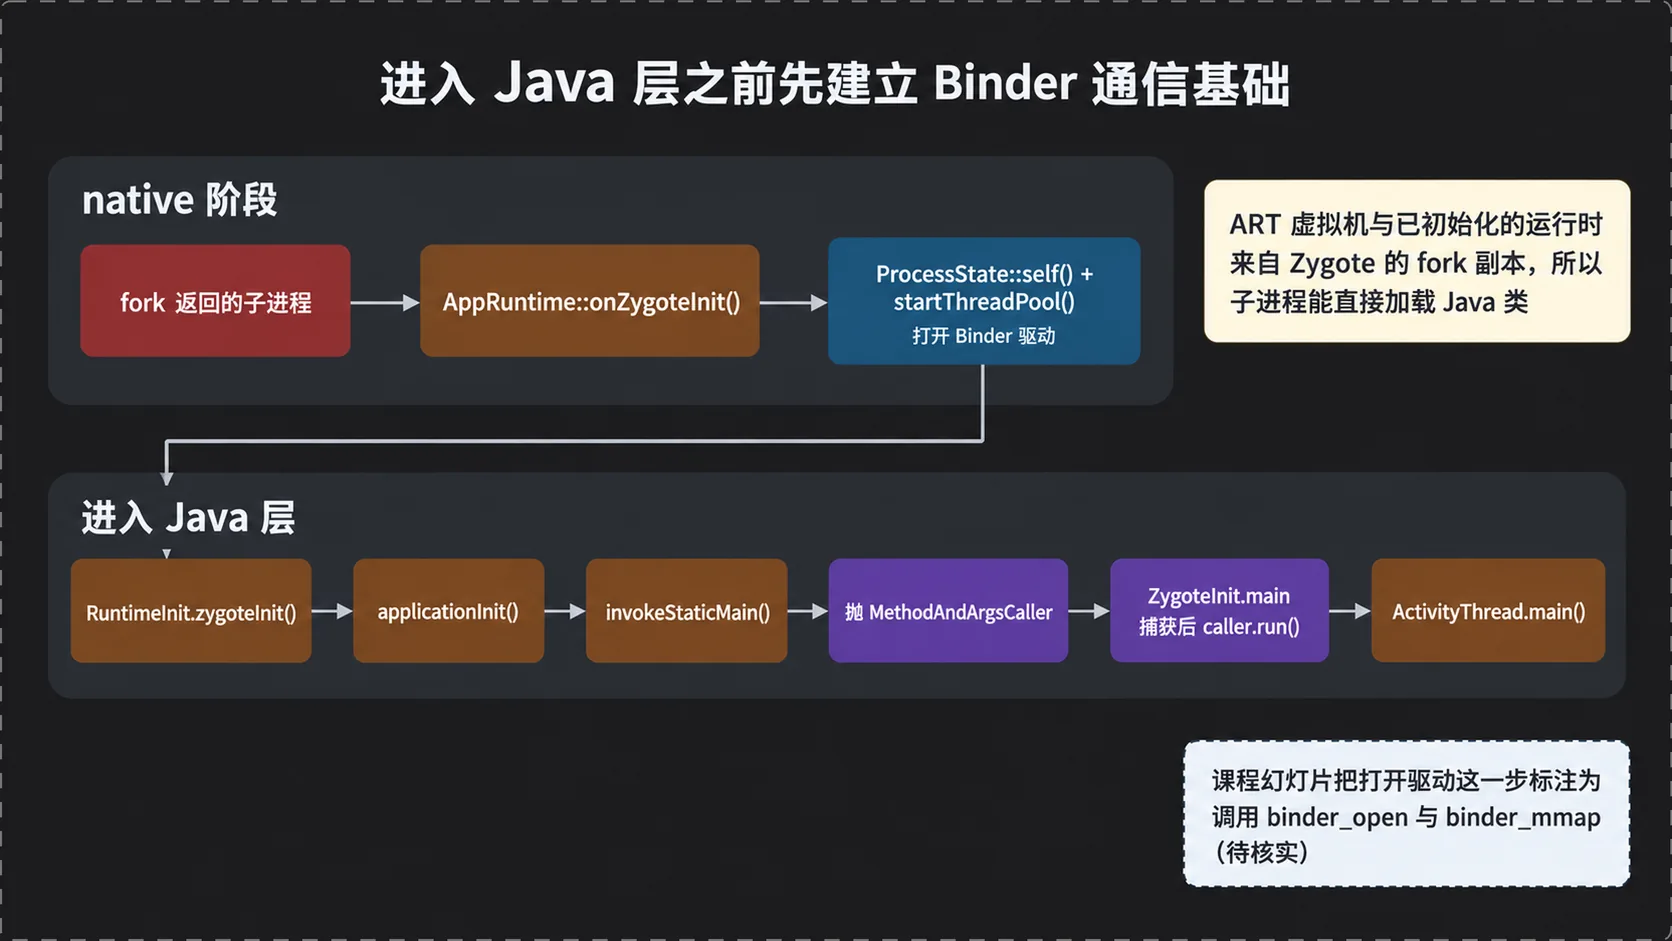Select the AppRuntime::onZygoteInit() node
Image resolution: width=1672 pixels, height=941 pixels.
tap(590, 301)
